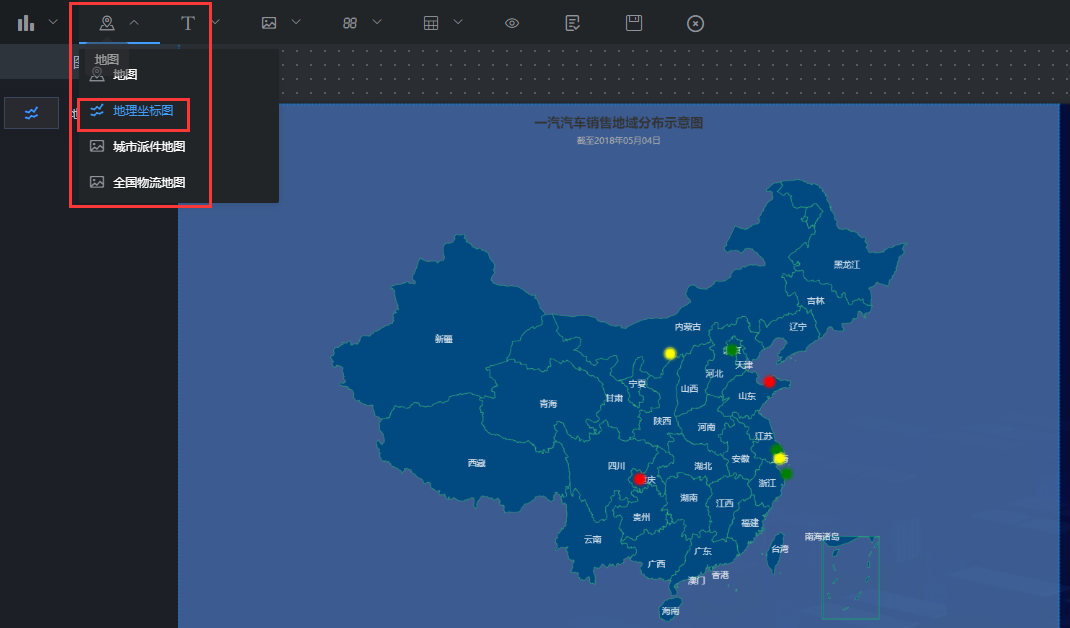Viewport: 1070px width, 628px height.
Task: Click the red marker in 山东
Action: (x=769, y=382)
